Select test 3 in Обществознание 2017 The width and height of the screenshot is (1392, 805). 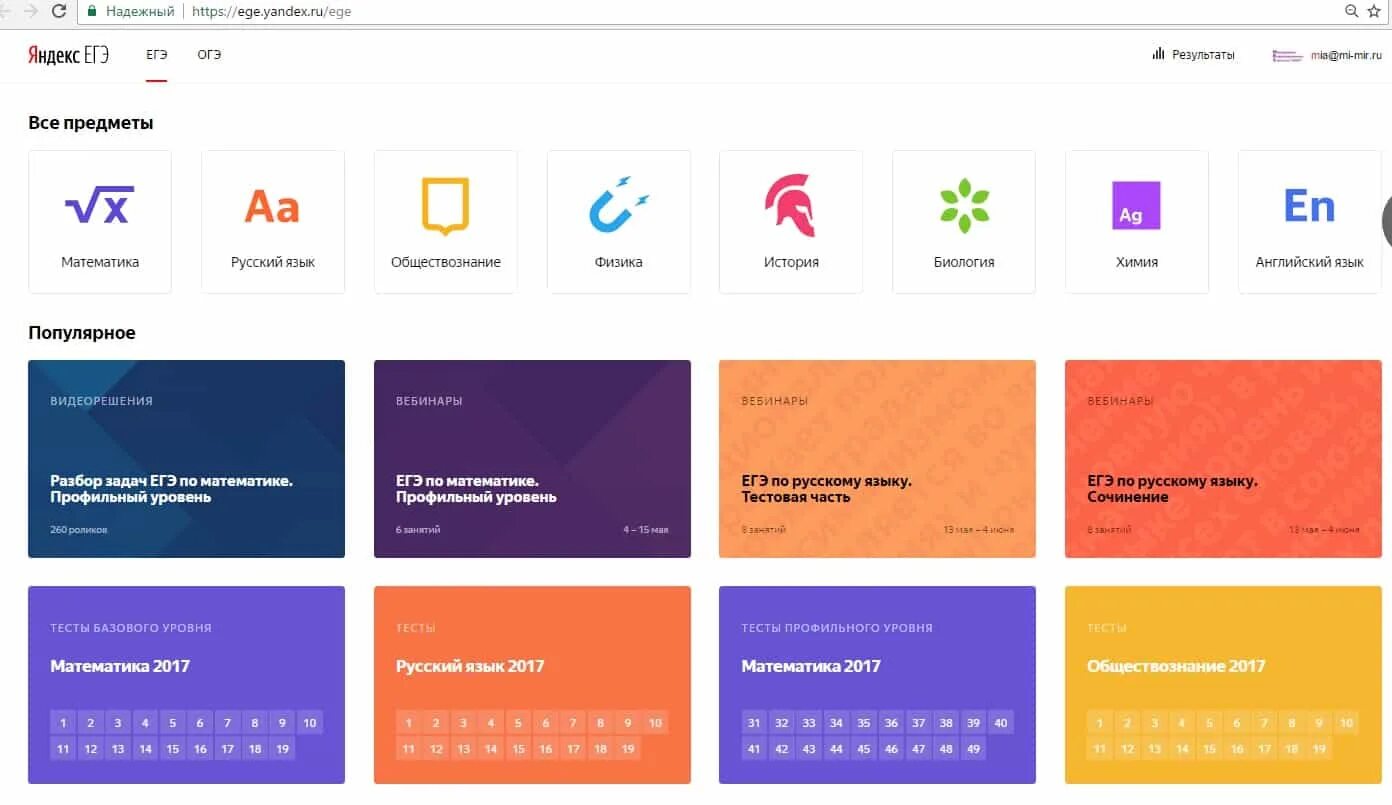pyautogui.click(x=1154, y=723)
